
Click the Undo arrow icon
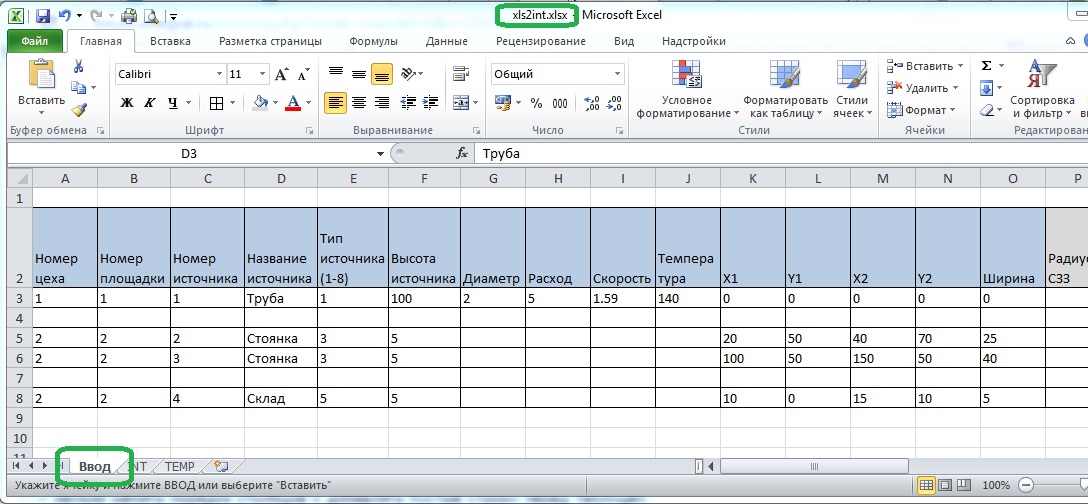pyautogui.click(x=65, y=15)
